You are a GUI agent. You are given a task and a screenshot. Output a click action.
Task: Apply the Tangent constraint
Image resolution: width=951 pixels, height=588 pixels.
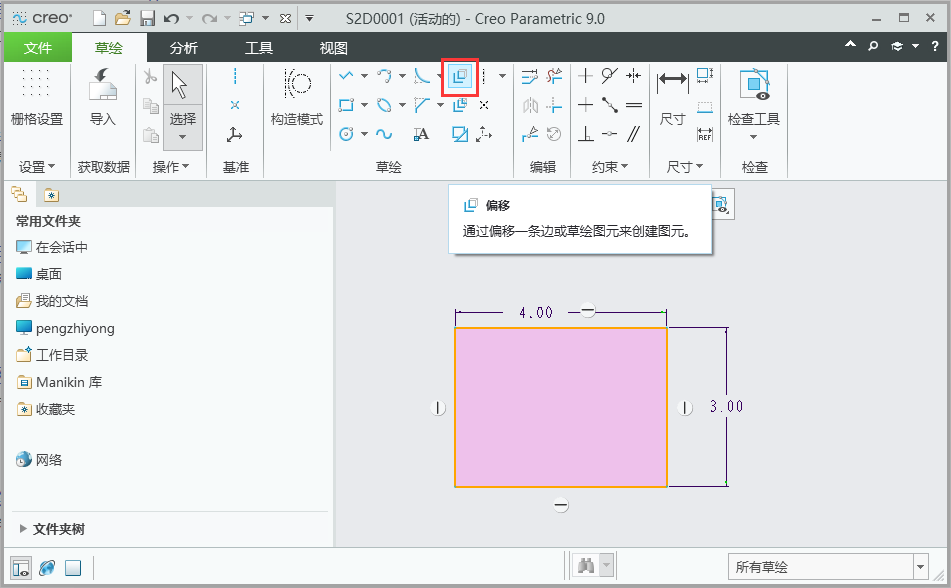(x=610, y=76)
